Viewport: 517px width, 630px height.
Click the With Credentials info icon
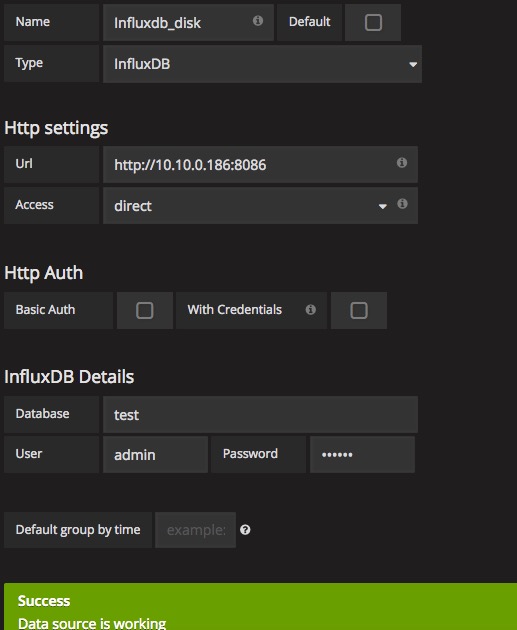point(311,309)
